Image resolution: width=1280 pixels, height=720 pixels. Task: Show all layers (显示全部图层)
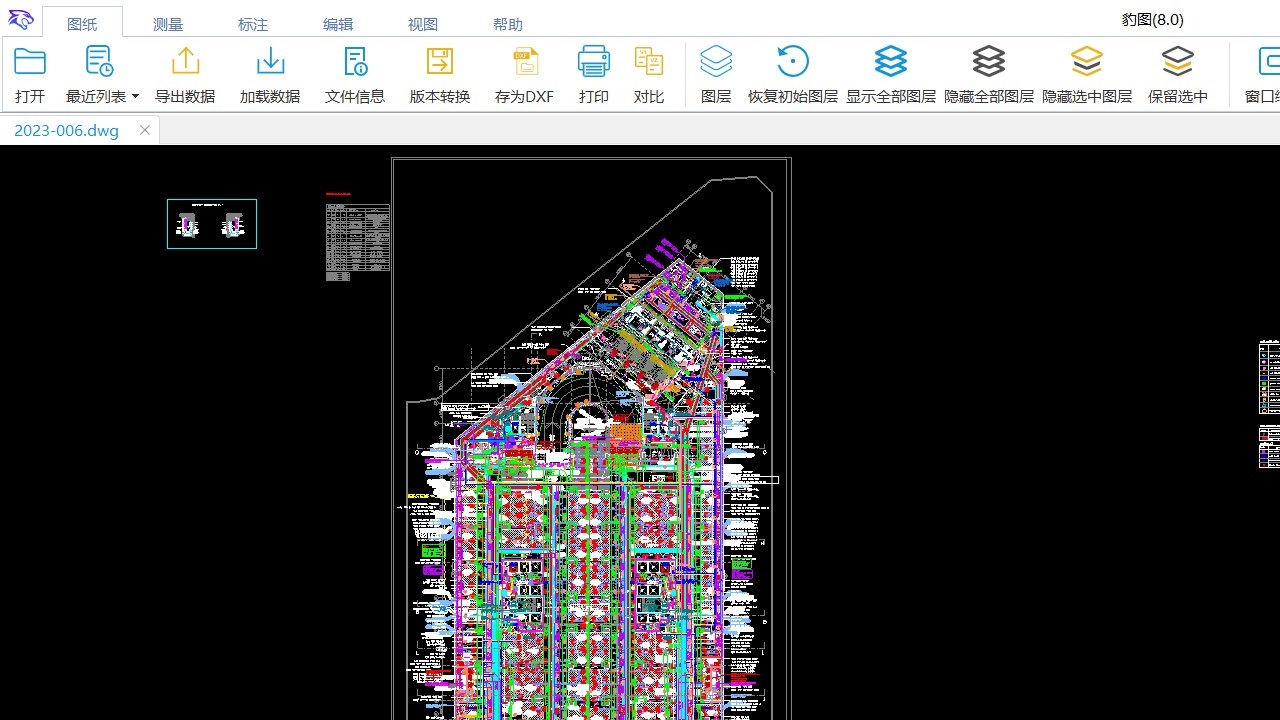coord(891,62)
